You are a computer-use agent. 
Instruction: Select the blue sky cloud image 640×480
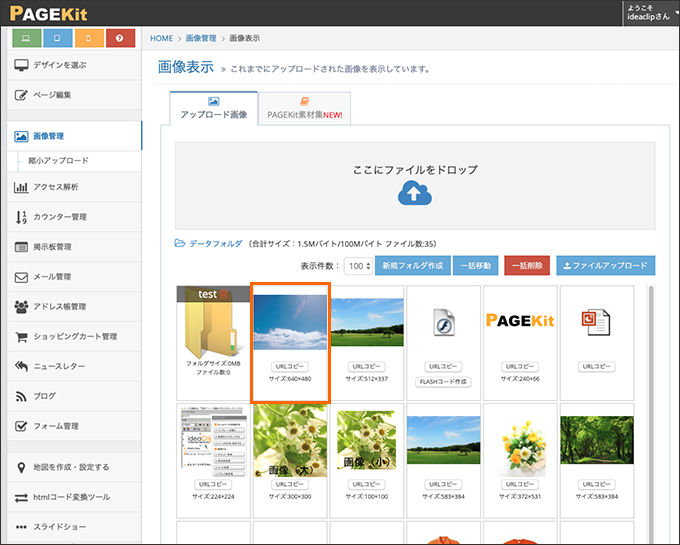click(290, 322)
